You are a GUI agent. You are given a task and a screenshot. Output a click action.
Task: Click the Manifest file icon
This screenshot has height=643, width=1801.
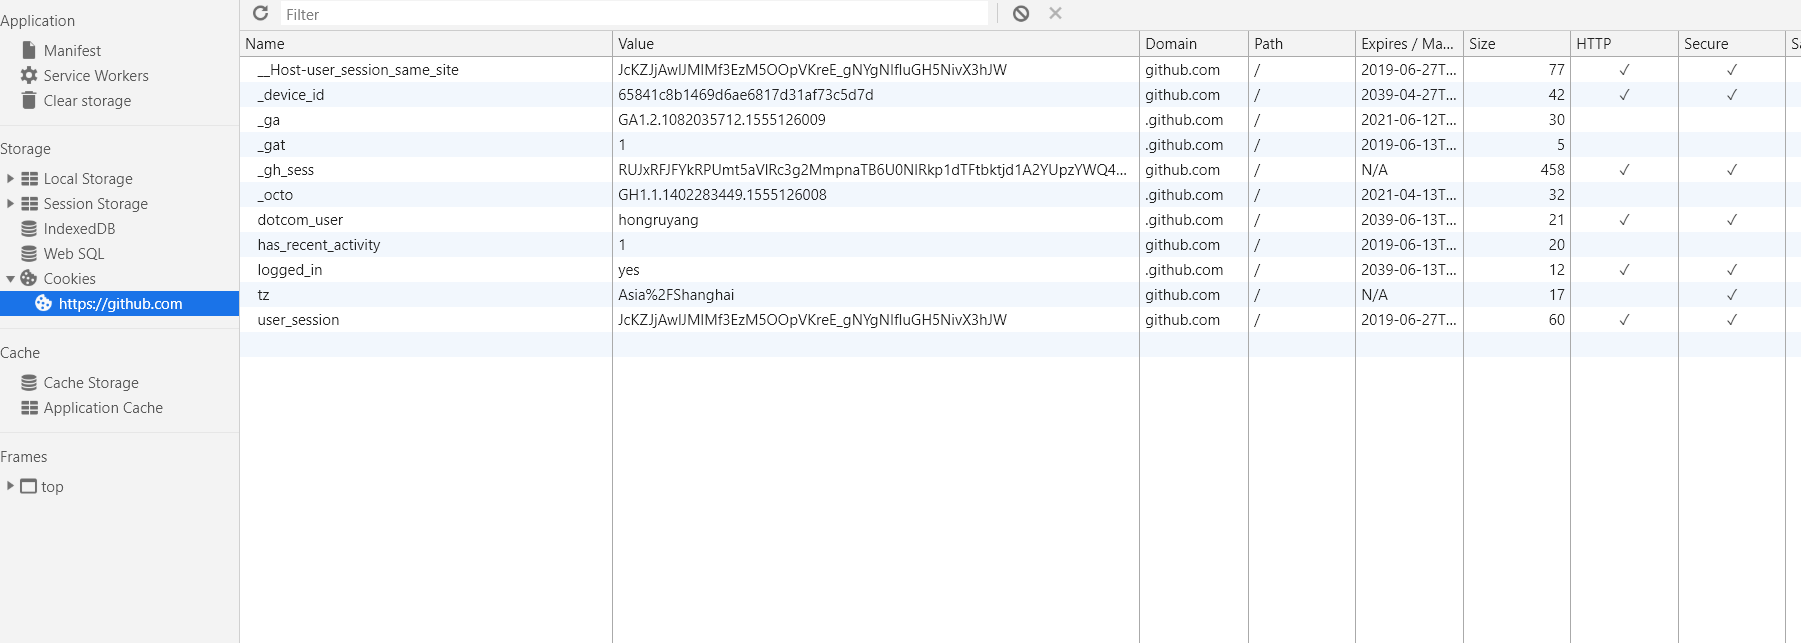pyautogui.click(x=29, y=50)
